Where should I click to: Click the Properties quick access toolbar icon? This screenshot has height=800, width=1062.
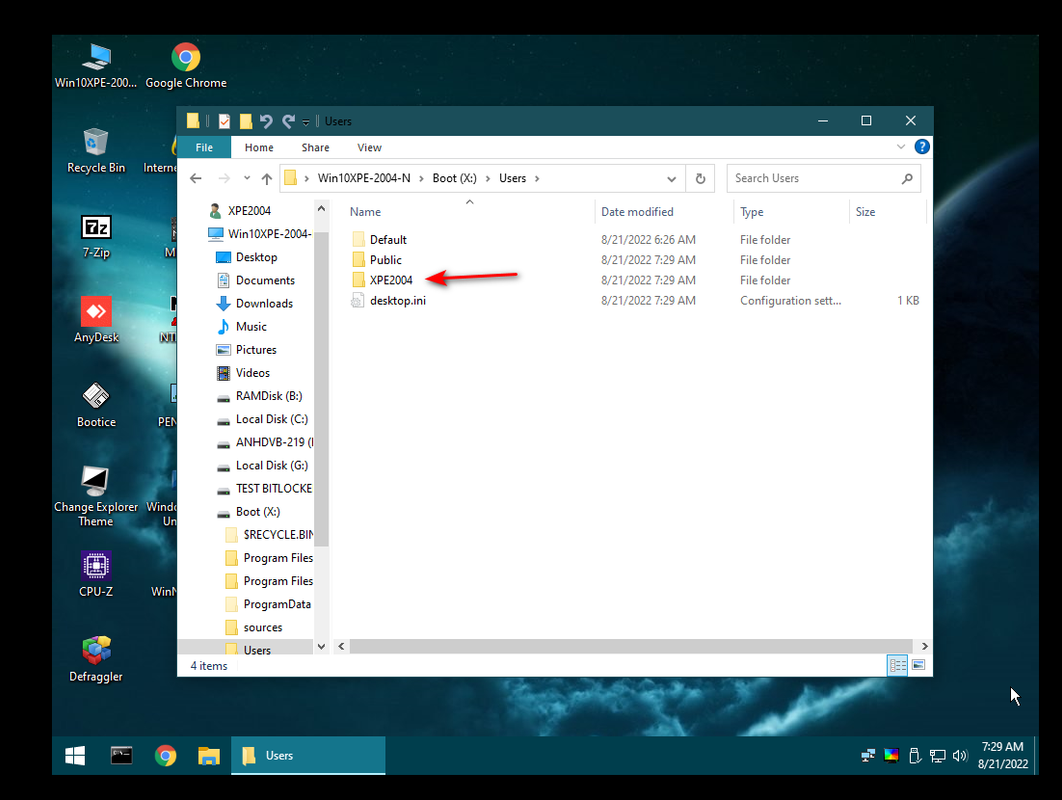(224, 121)
